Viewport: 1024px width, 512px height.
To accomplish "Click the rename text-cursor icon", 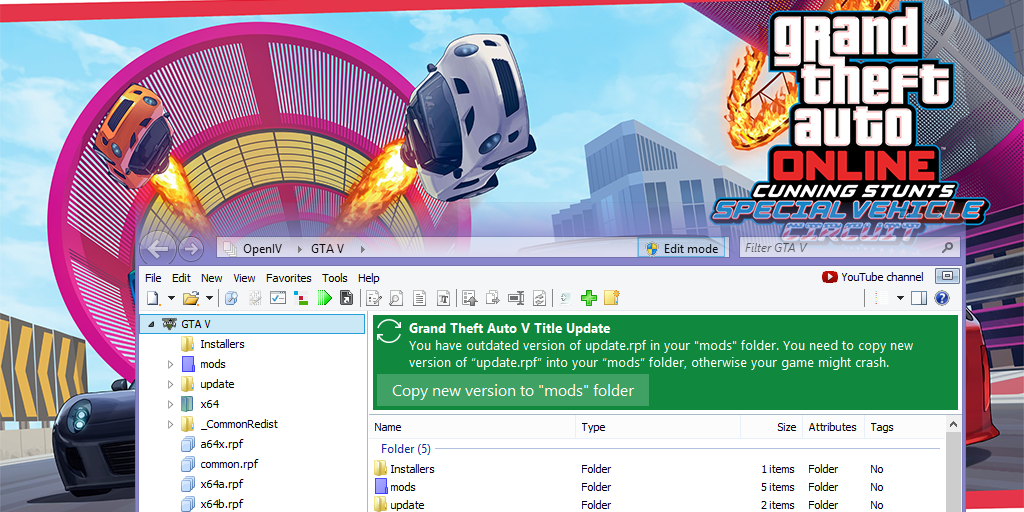I will (x=516, y=298).
